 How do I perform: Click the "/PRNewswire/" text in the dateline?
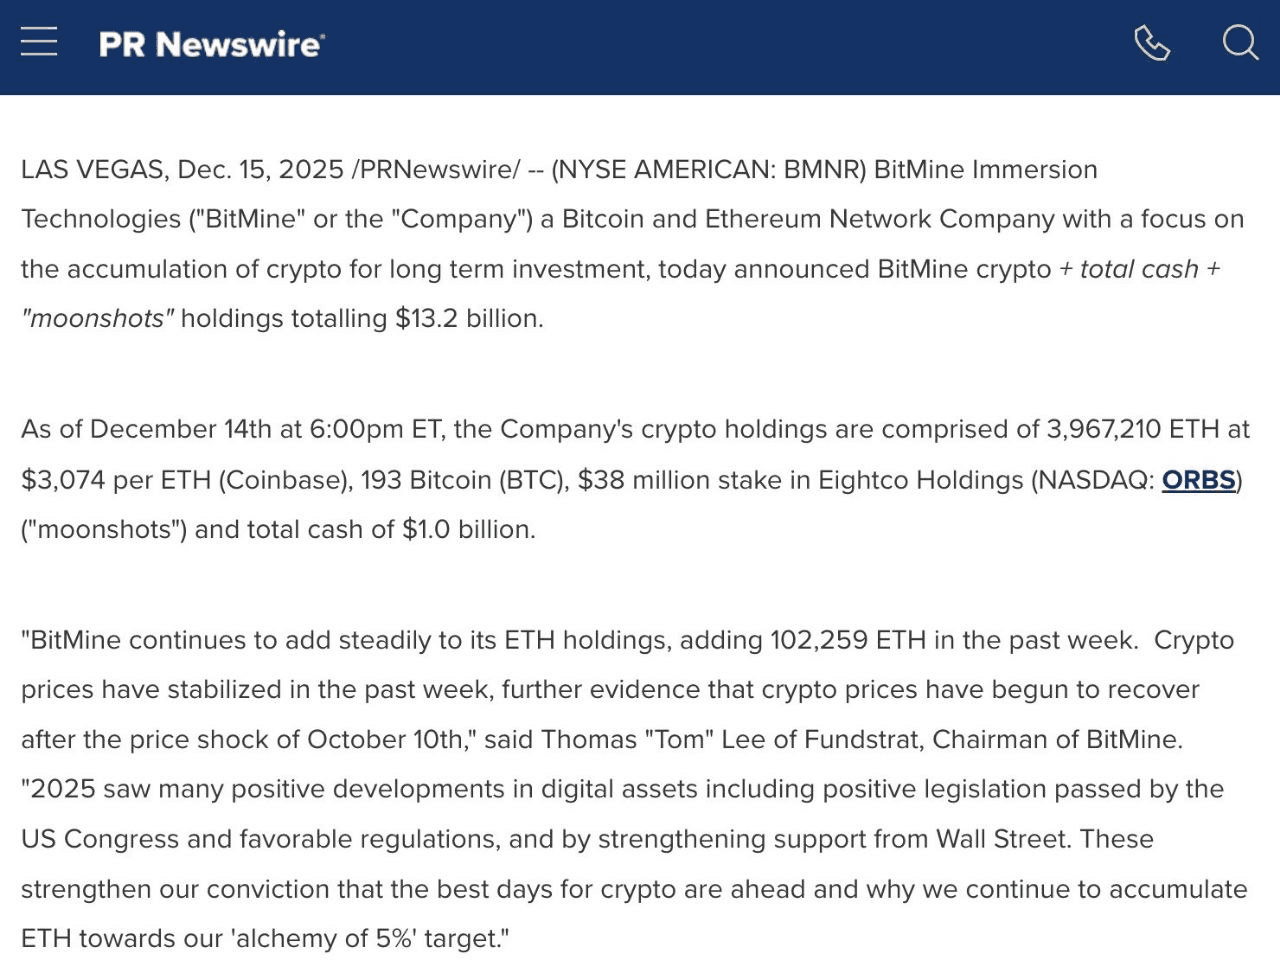[x=435, y=170]
